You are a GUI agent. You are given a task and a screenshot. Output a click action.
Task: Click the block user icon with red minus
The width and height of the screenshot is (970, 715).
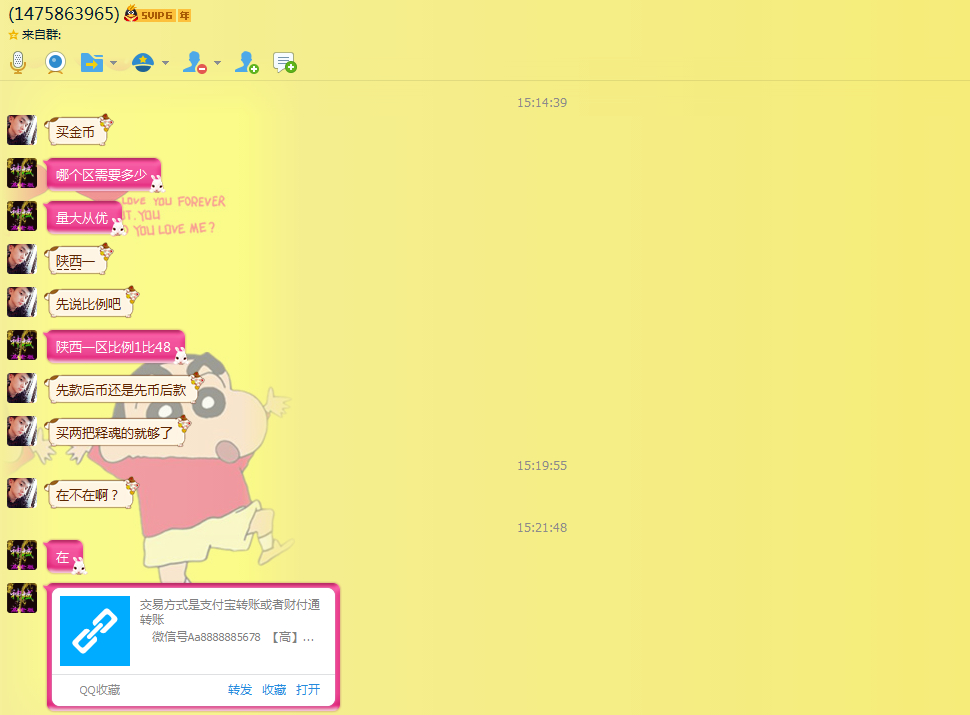[195, 62]
